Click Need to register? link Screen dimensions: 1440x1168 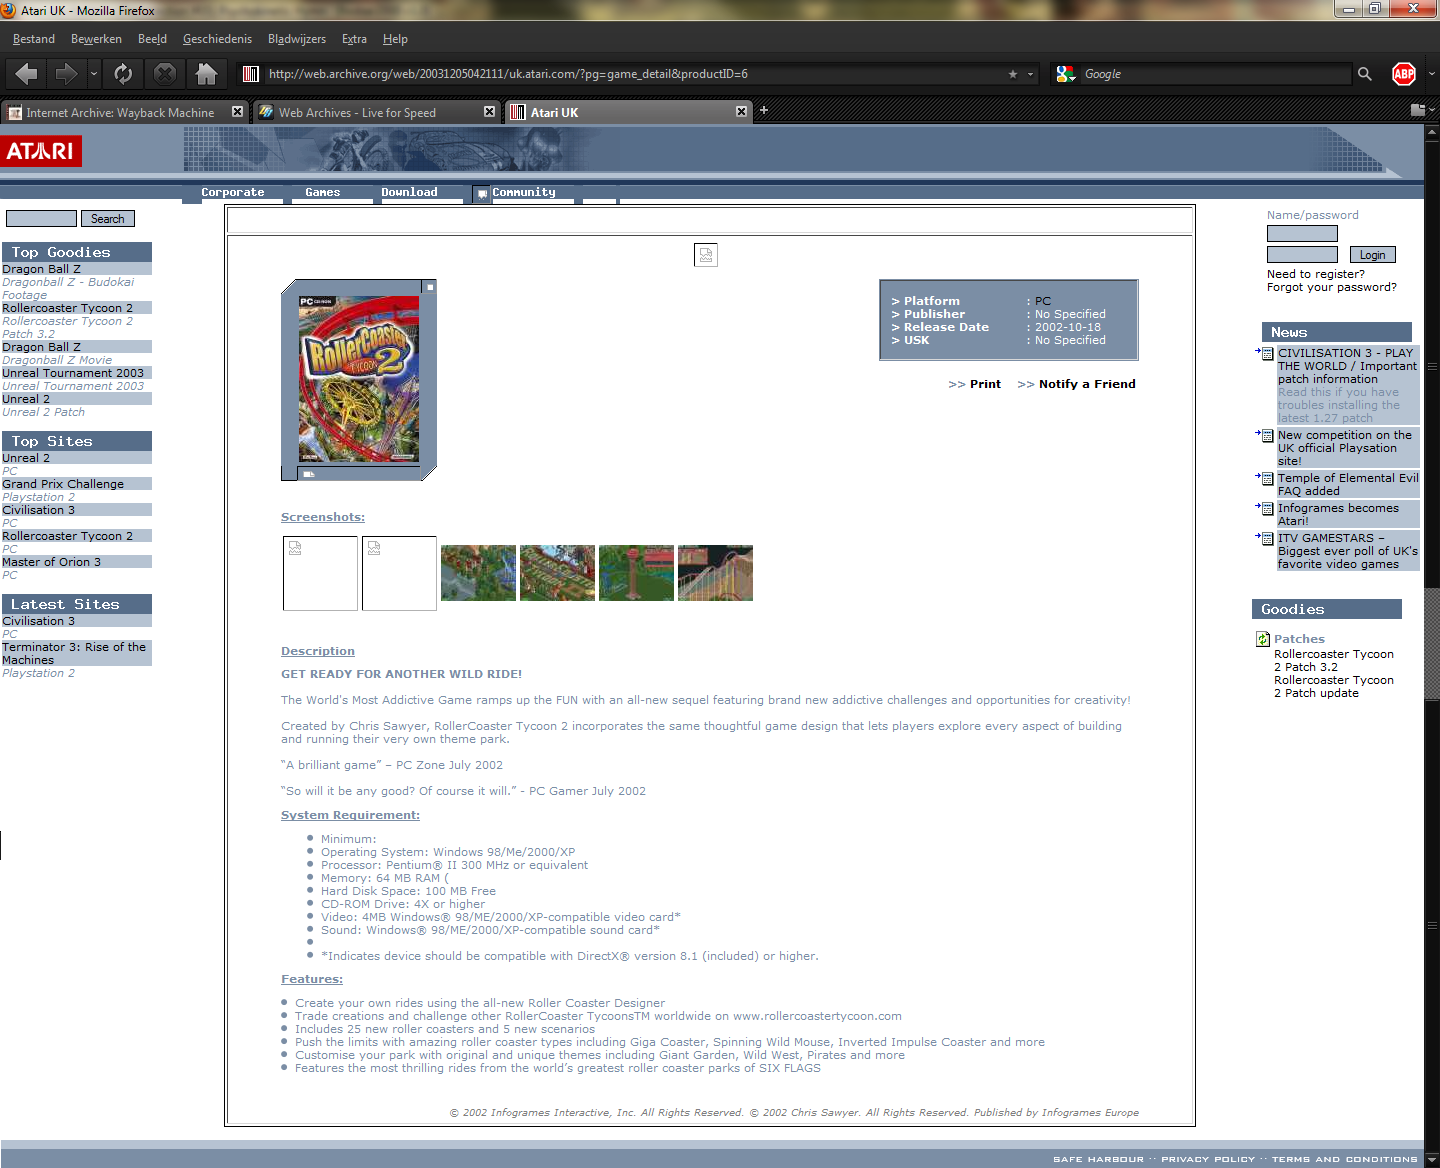click(1316, 274)
